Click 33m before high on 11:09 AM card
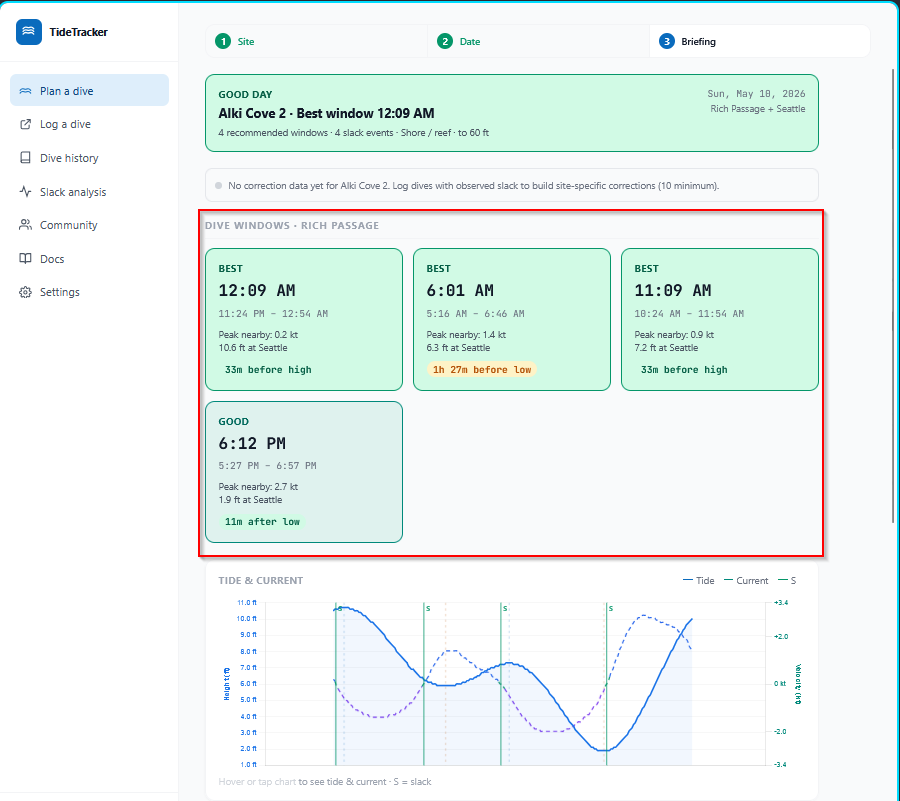 (x=684, y=370)
